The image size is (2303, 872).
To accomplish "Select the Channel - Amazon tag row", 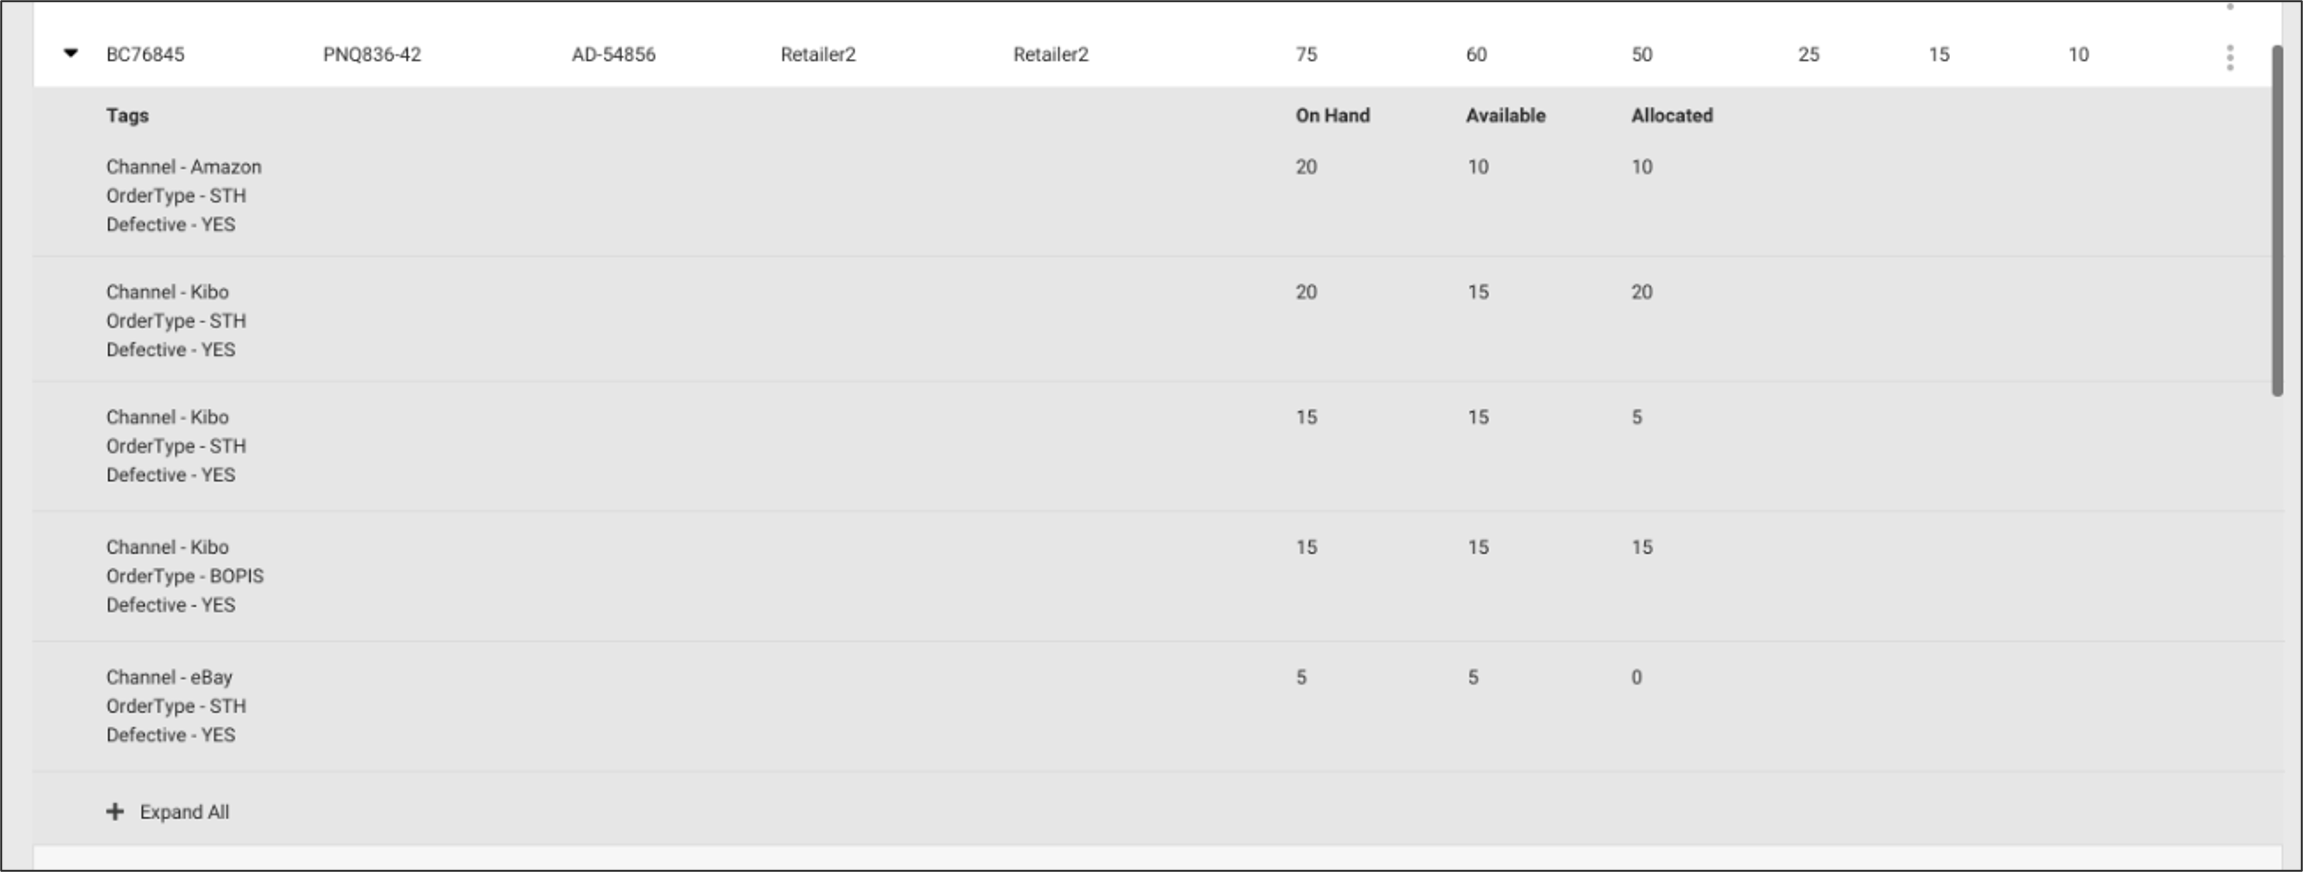I will [183, 167].
